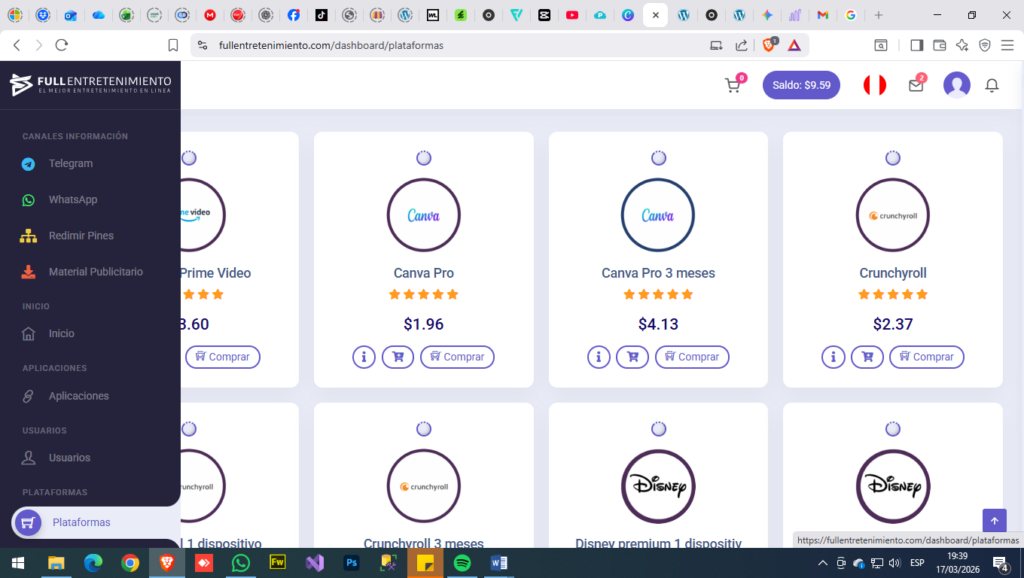Open Spotify from the Windows taskbar

coord(462,563)
